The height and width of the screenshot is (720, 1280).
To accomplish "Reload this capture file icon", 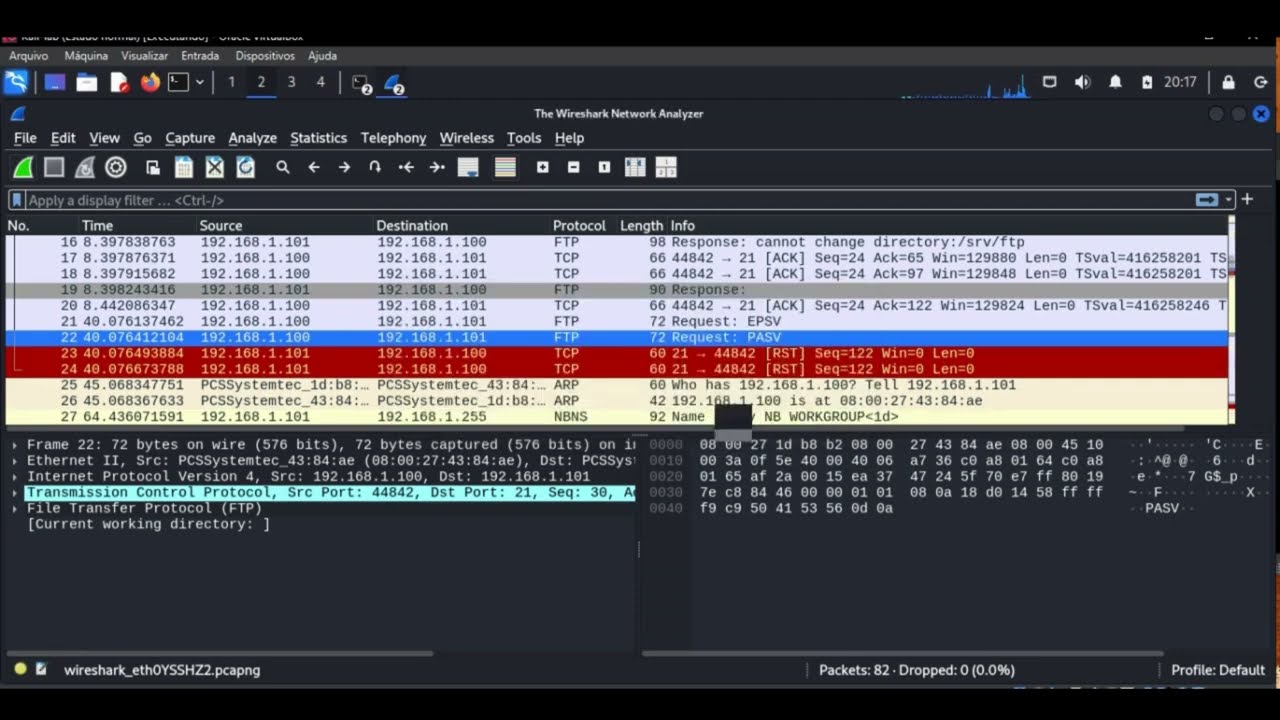I will [x=246, y=168].
